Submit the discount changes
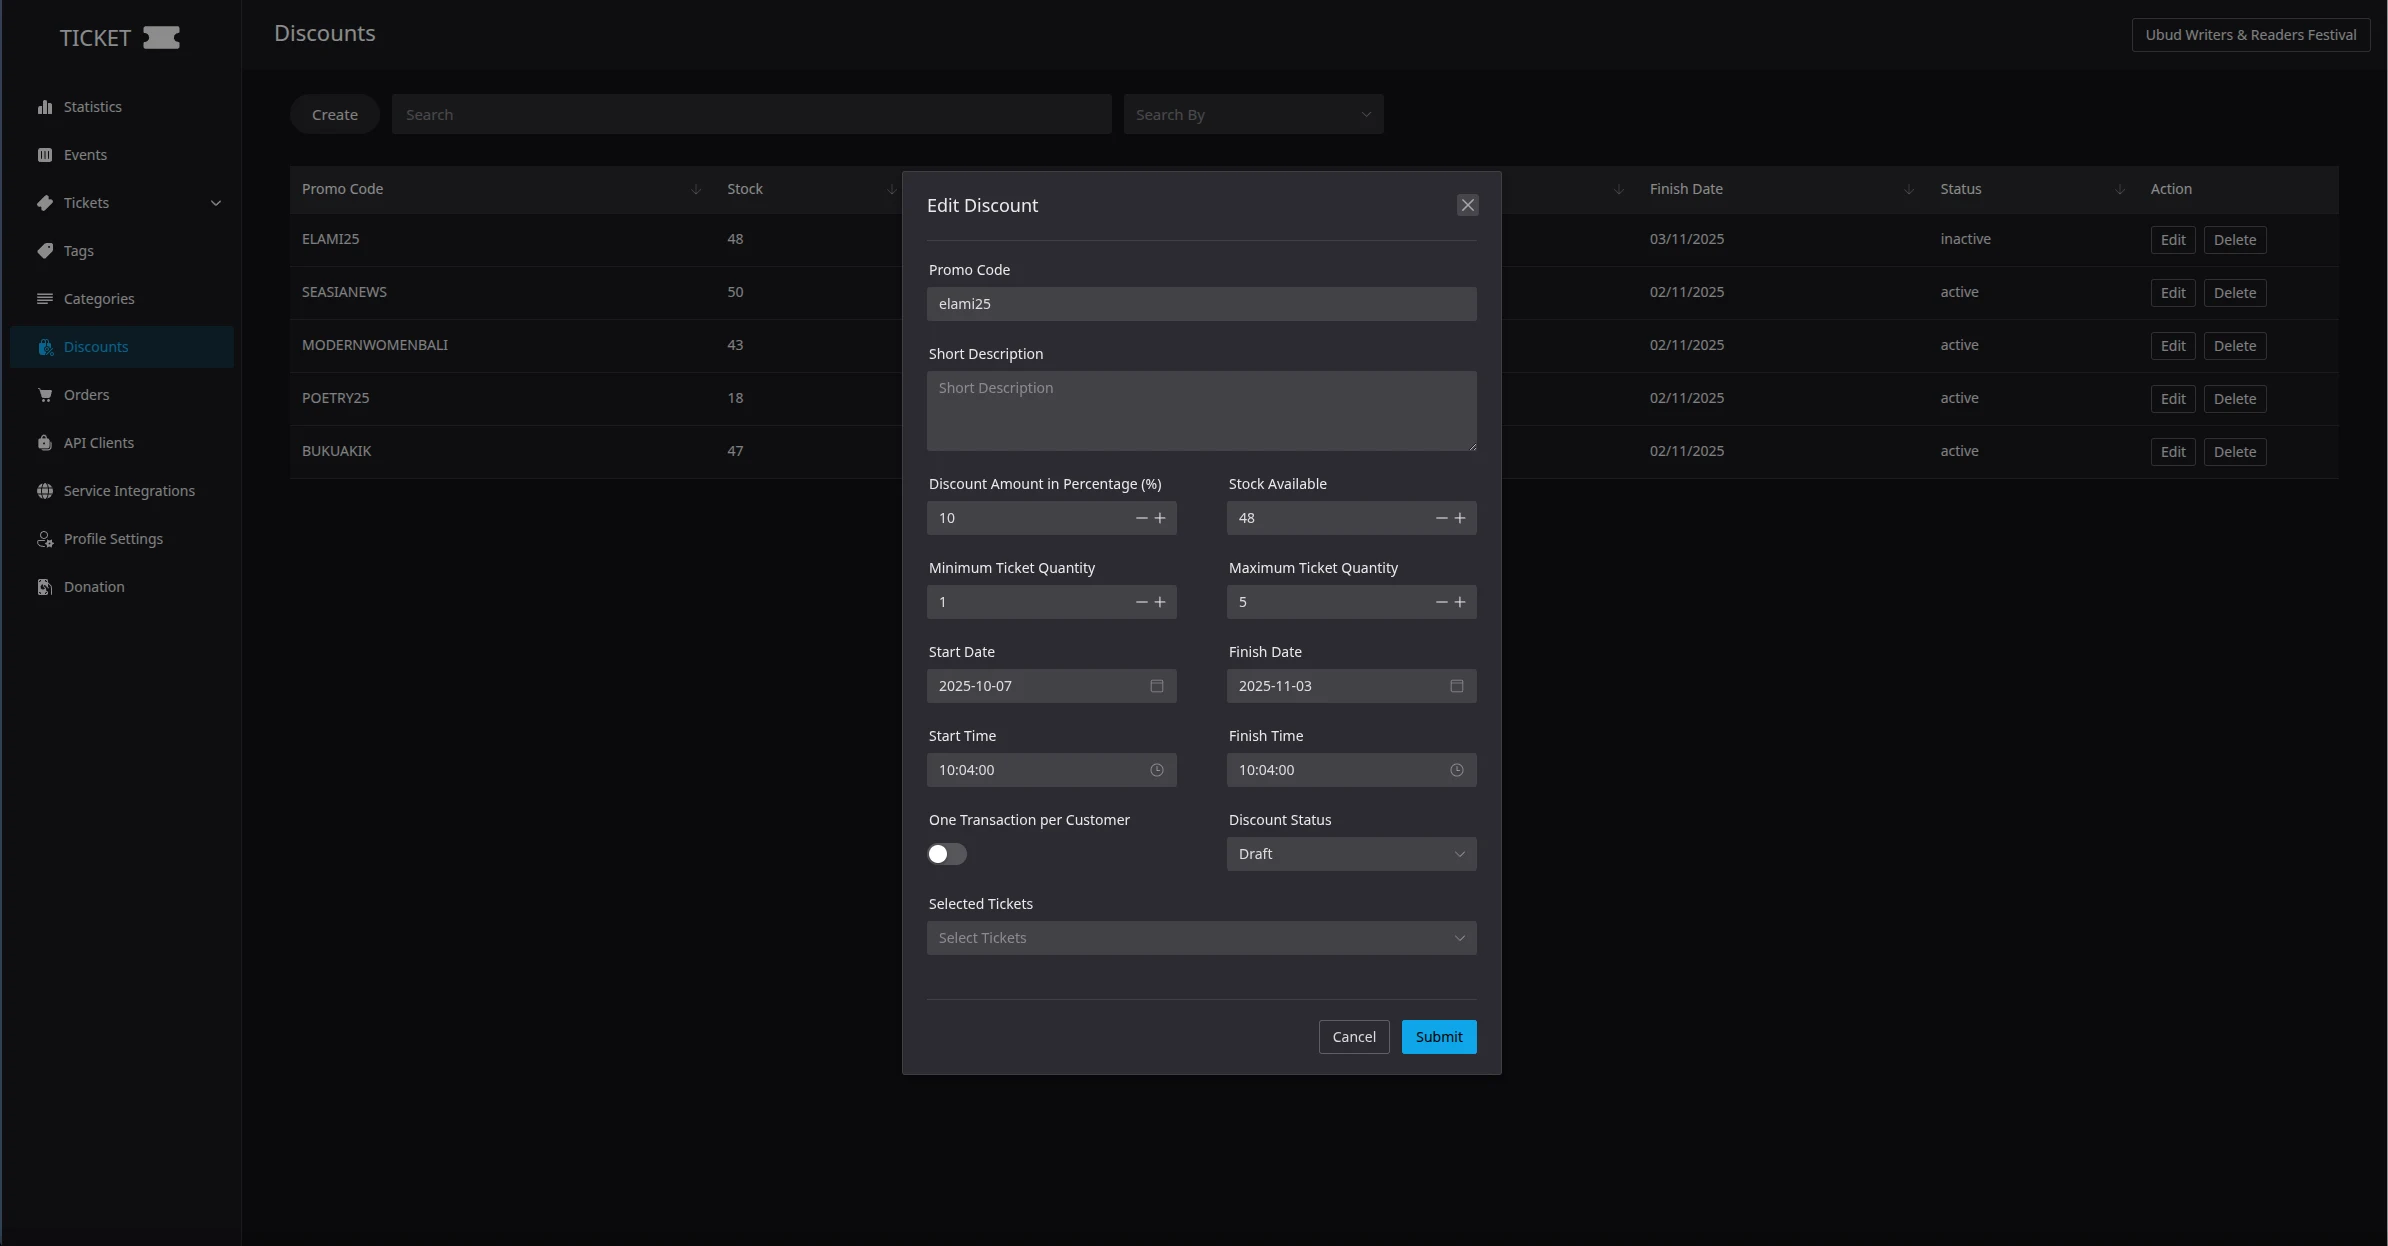This screenshot has height=1246, width=2388. (x=1438, y=1037)
